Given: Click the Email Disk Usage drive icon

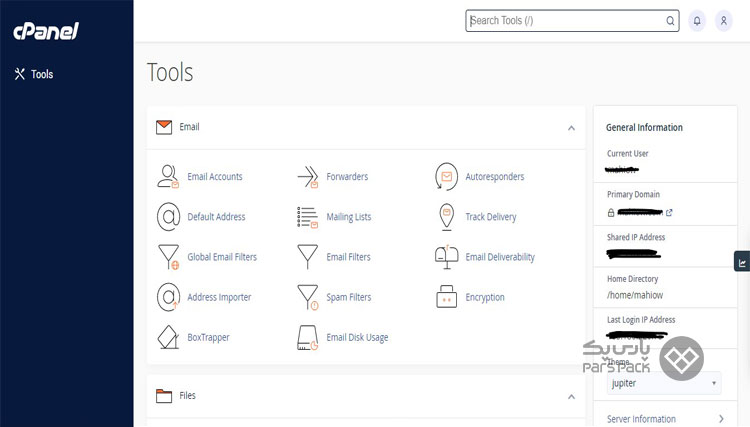Looking at the screenshot, I should 308,338.
